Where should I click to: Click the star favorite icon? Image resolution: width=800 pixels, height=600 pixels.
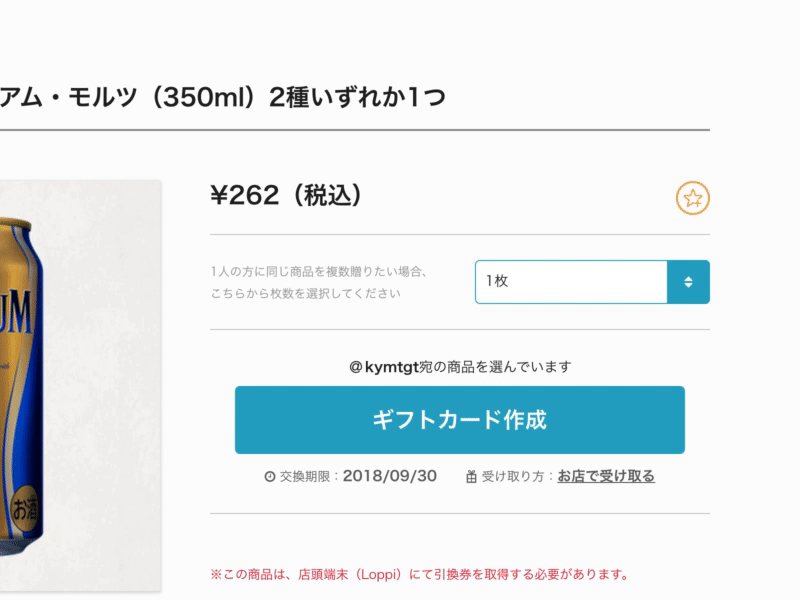click(x=692, y=198)
